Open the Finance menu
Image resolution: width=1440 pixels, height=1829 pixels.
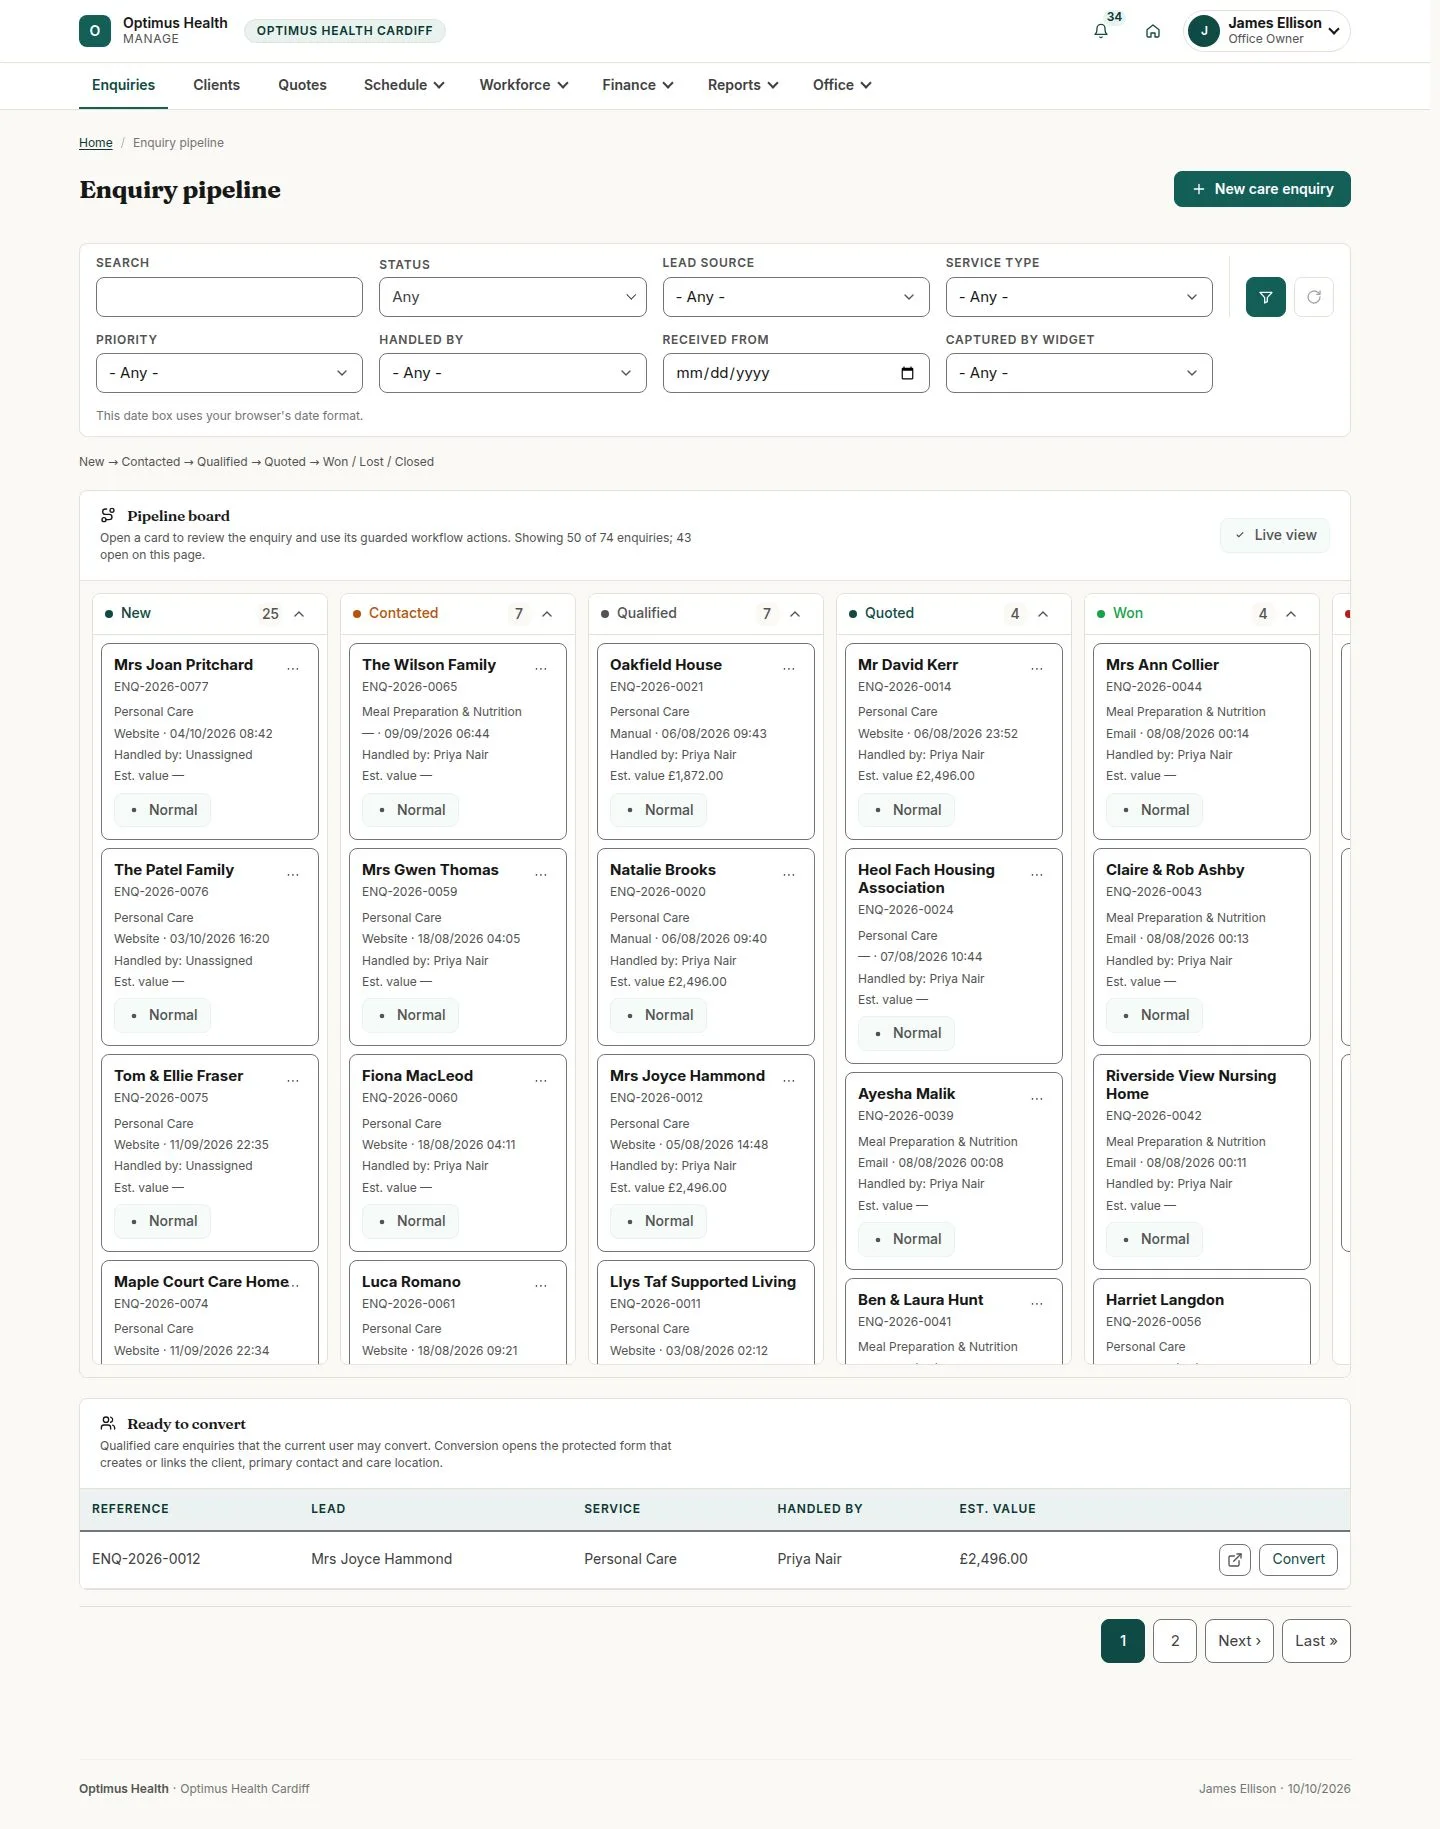click(x=638, y=85)
